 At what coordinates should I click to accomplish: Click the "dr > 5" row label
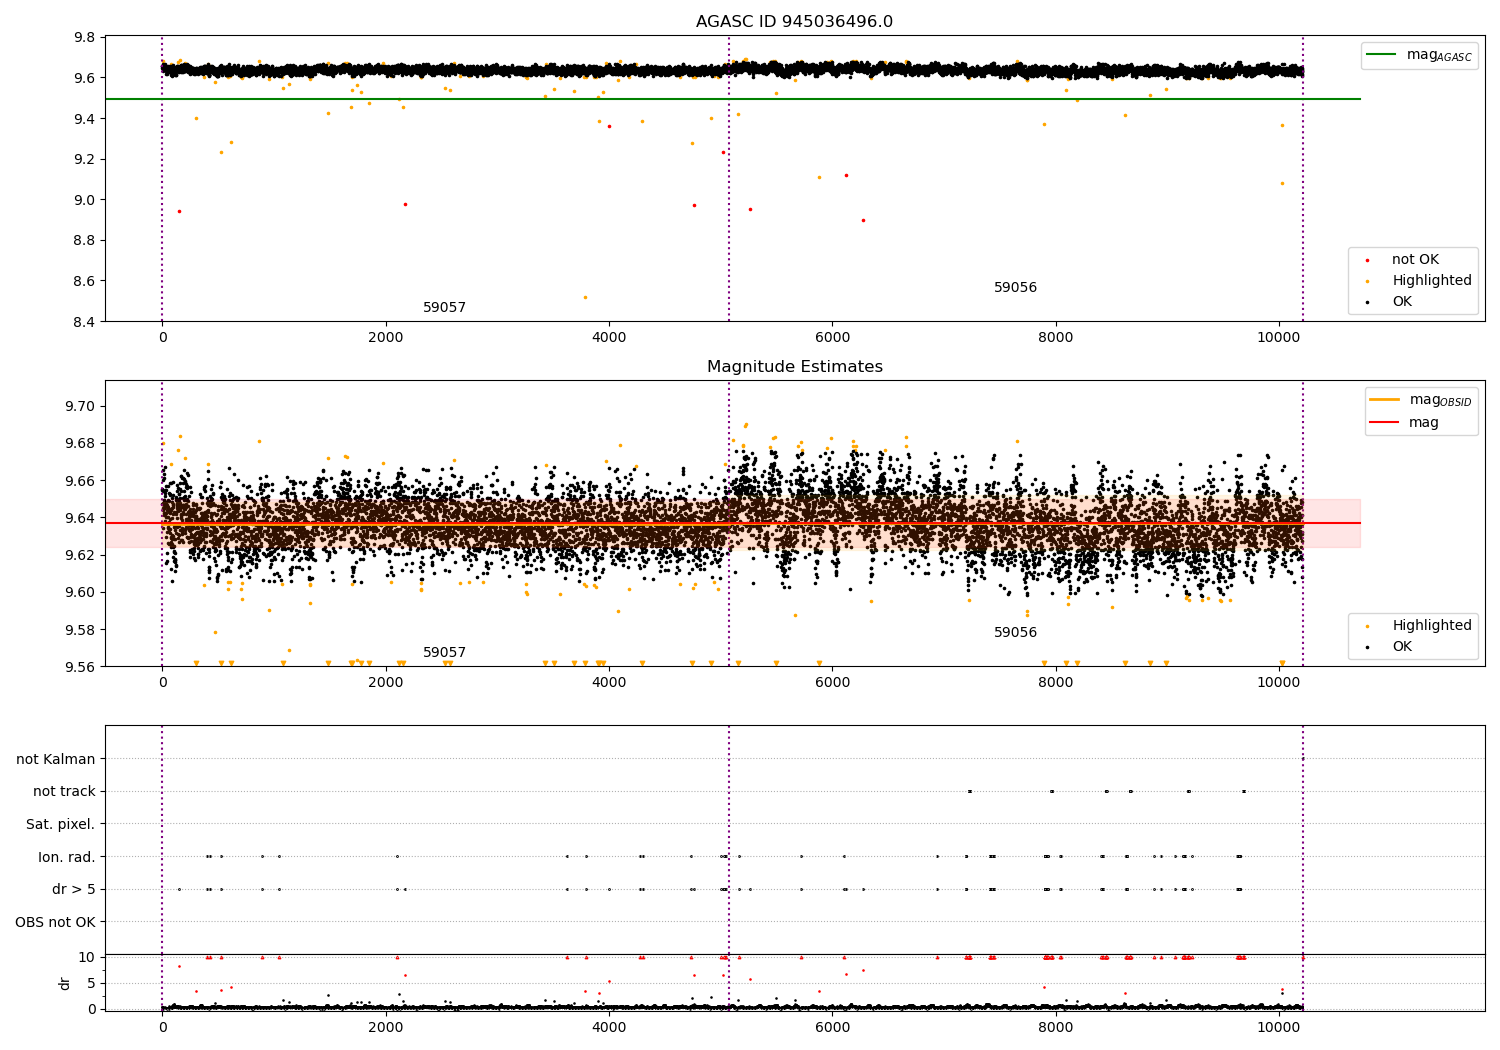point(74,889)
